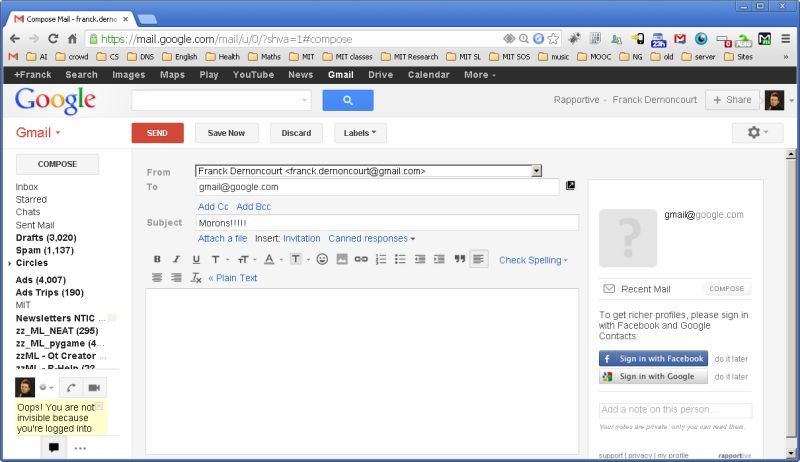Click the To recipient field
Image resolution: width=800 pixels, height=462 pixels.
[377, 187]
